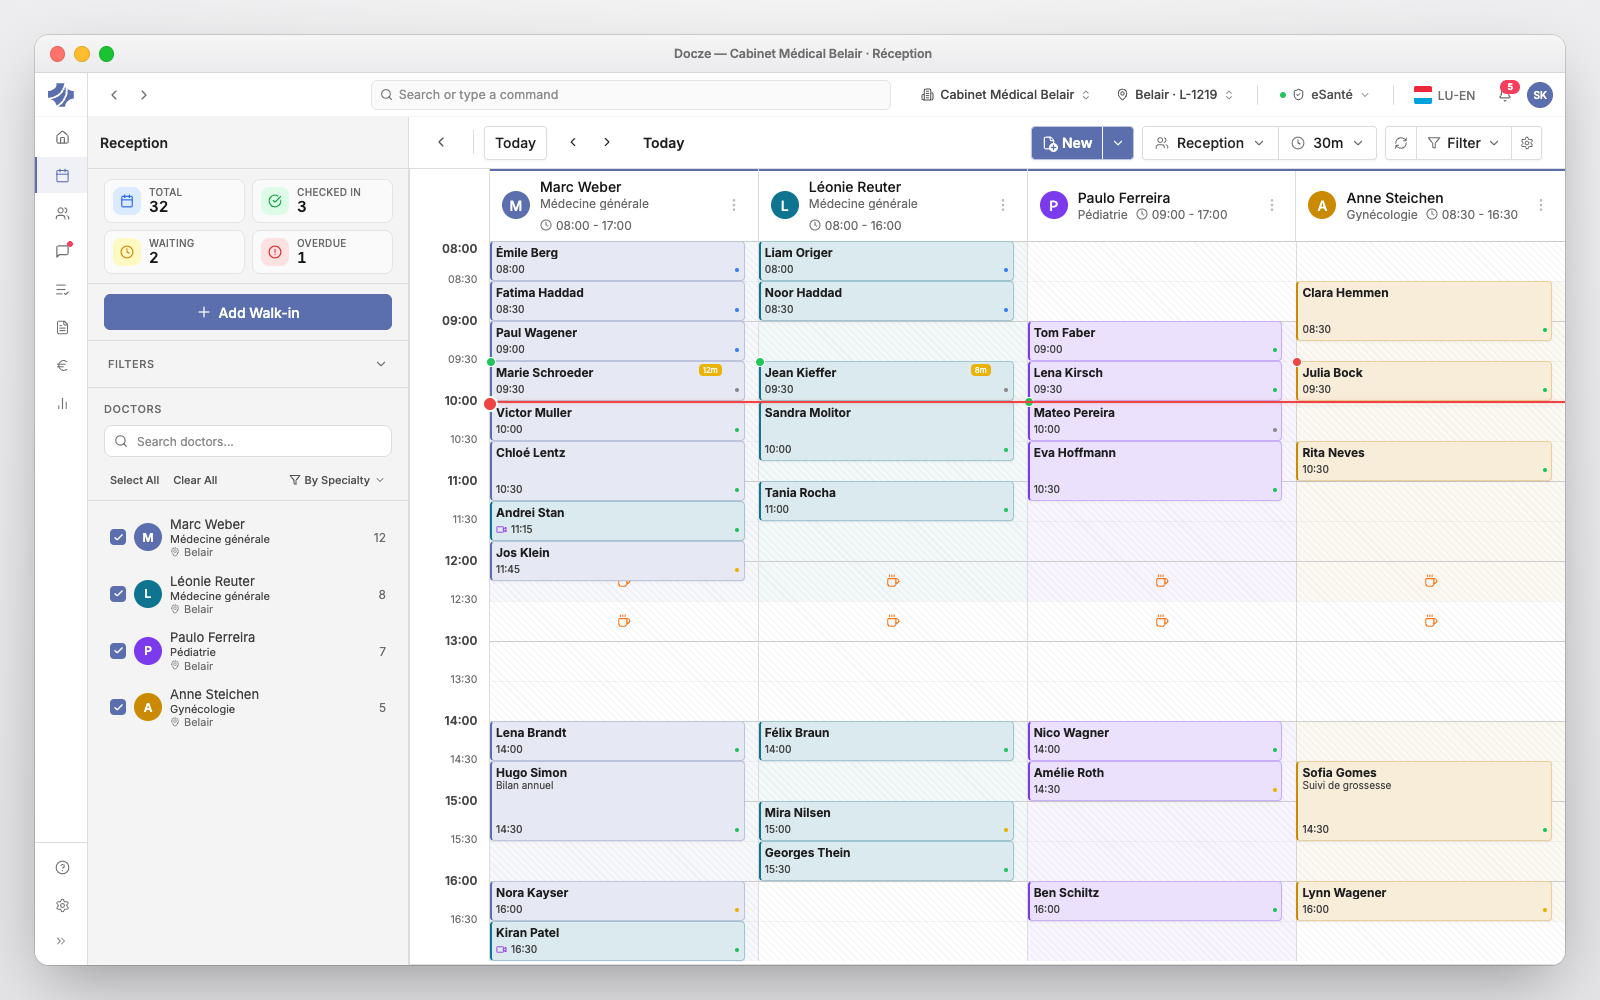The width and height of the screenshot is (1600, 1000).
Task: Collapse the Reception panel with the back arrow
Action: 441,142
